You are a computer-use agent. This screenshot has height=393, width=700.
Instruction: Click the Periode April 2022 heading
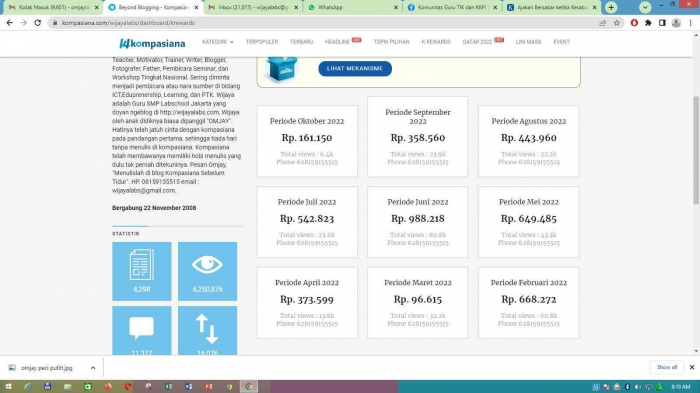(307, 283)
